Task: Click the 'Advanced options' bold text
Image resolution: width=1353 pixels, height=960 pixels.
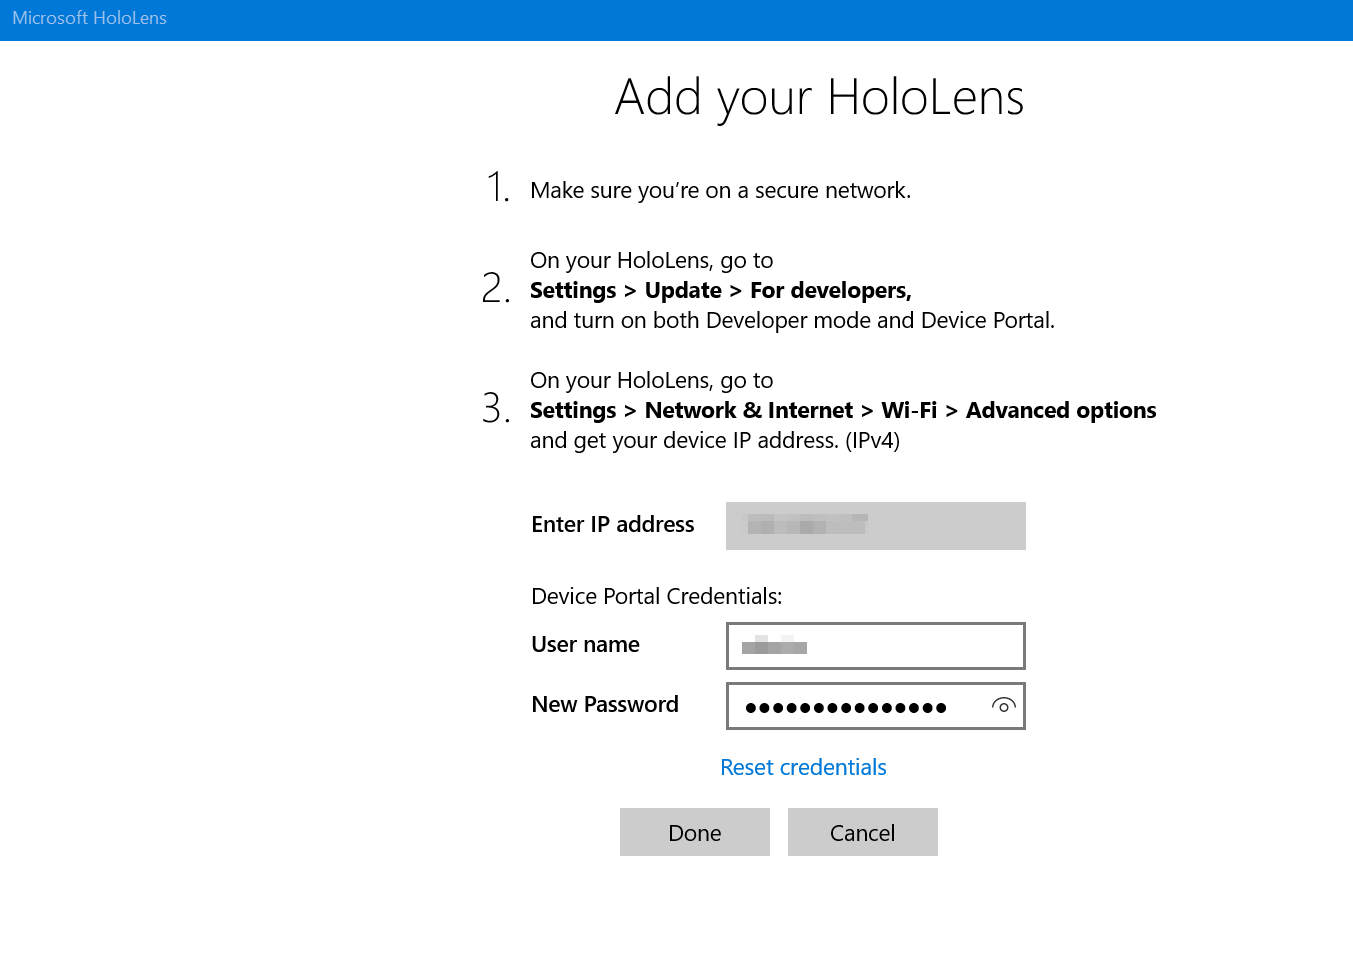Action: coord(1060,411)
